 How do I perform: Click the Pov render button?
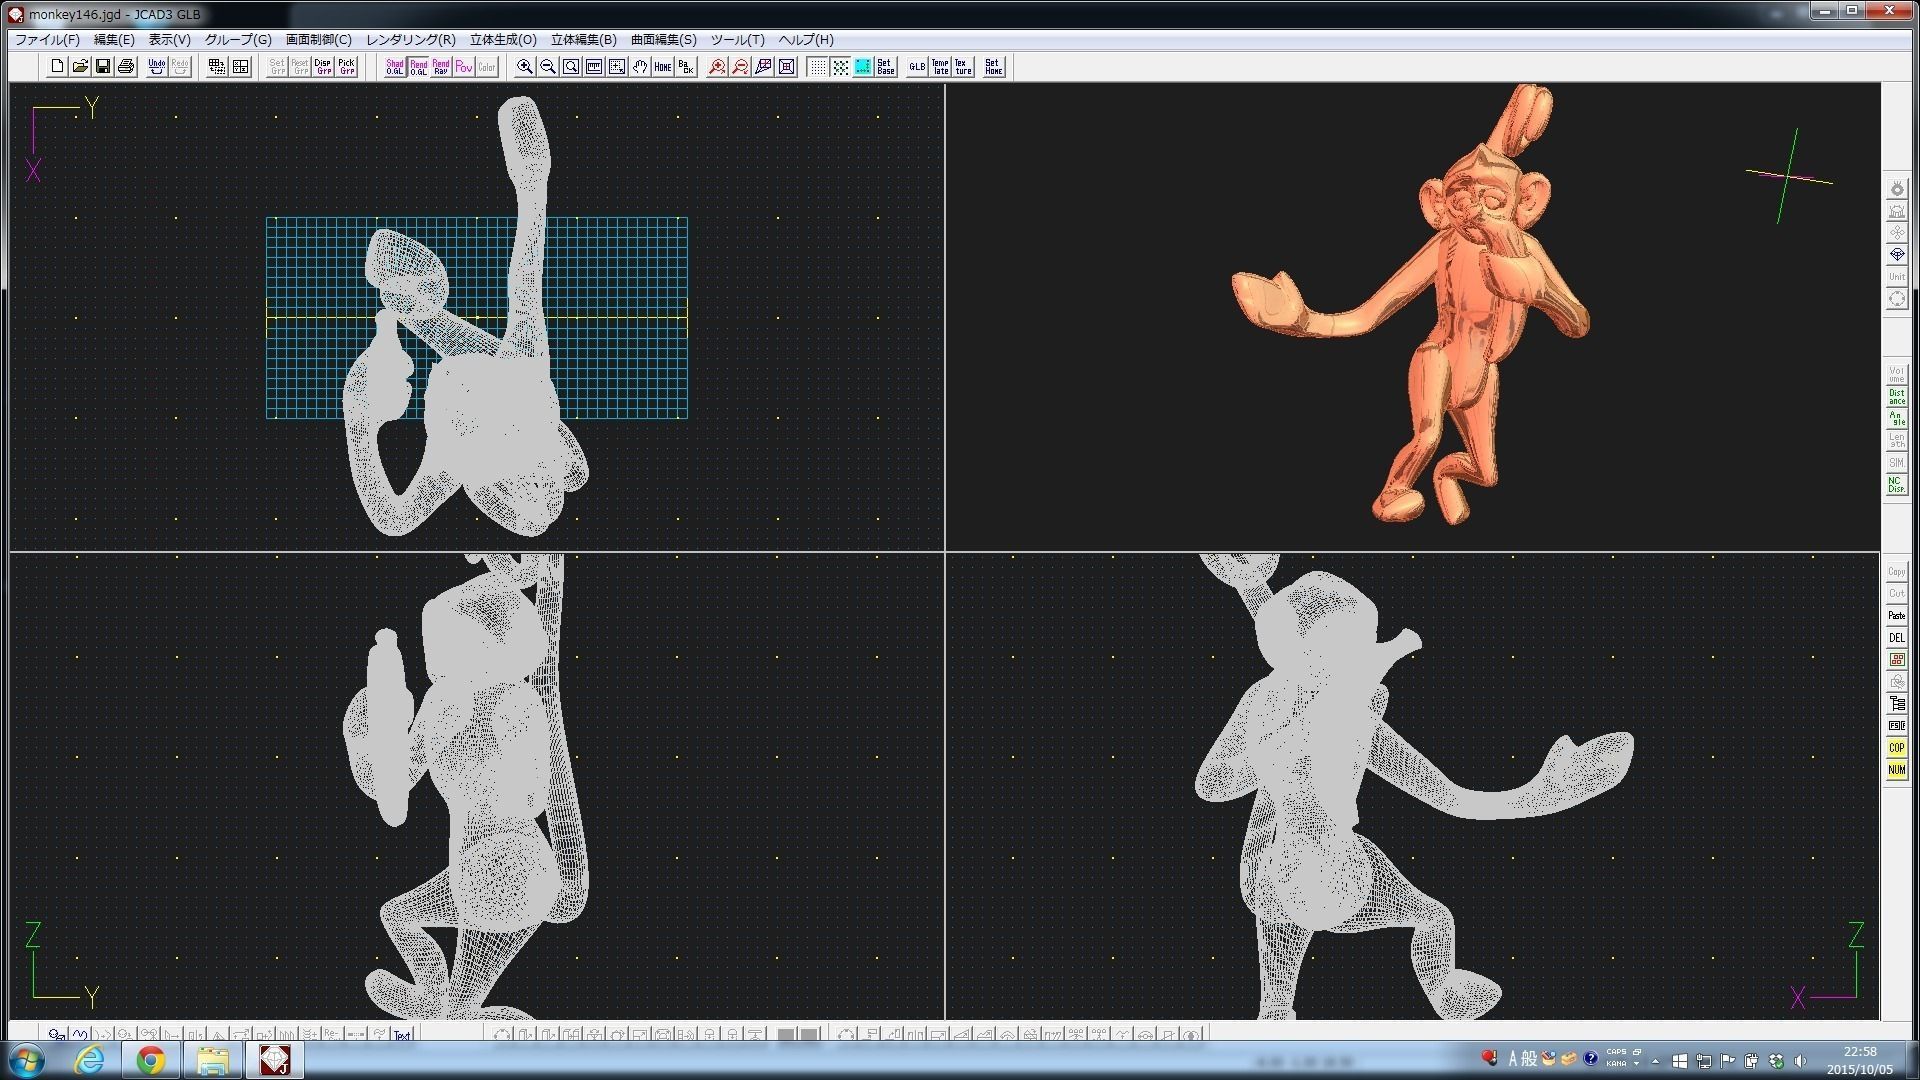point(464,67)
